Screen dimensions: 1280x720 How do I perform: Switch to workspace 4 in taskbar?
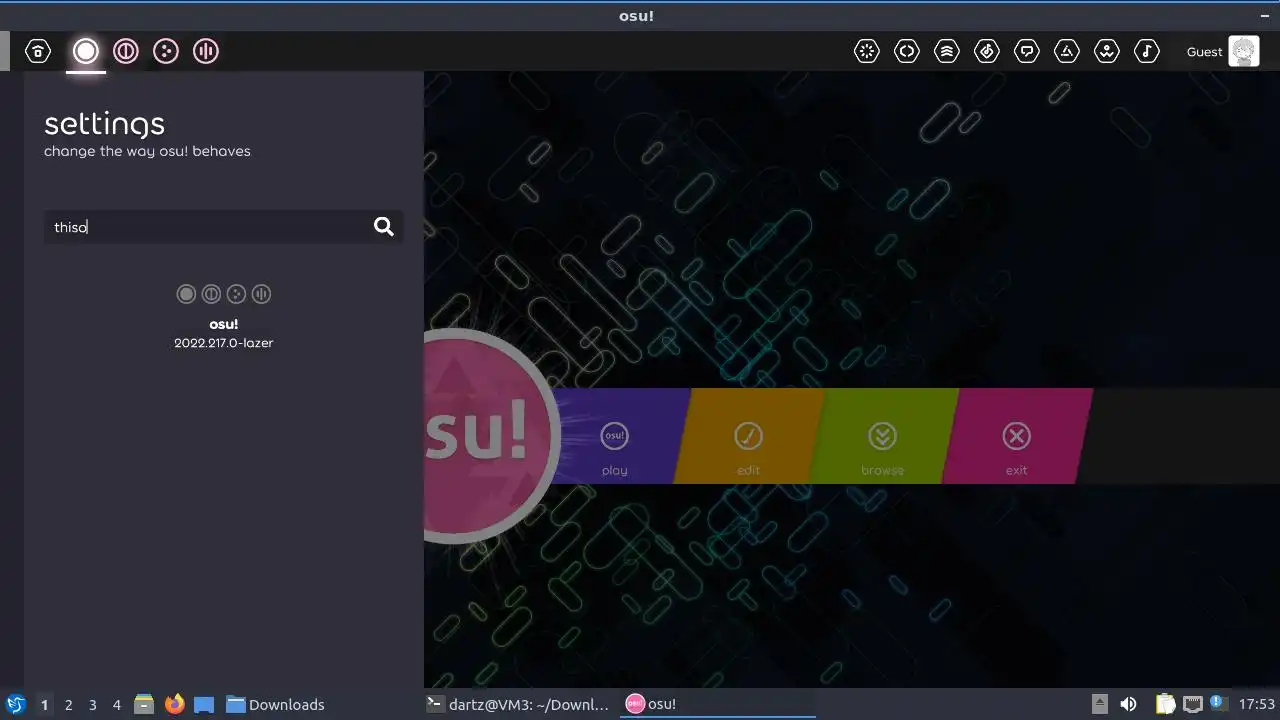pyautogui.click(x=116, y=705)
